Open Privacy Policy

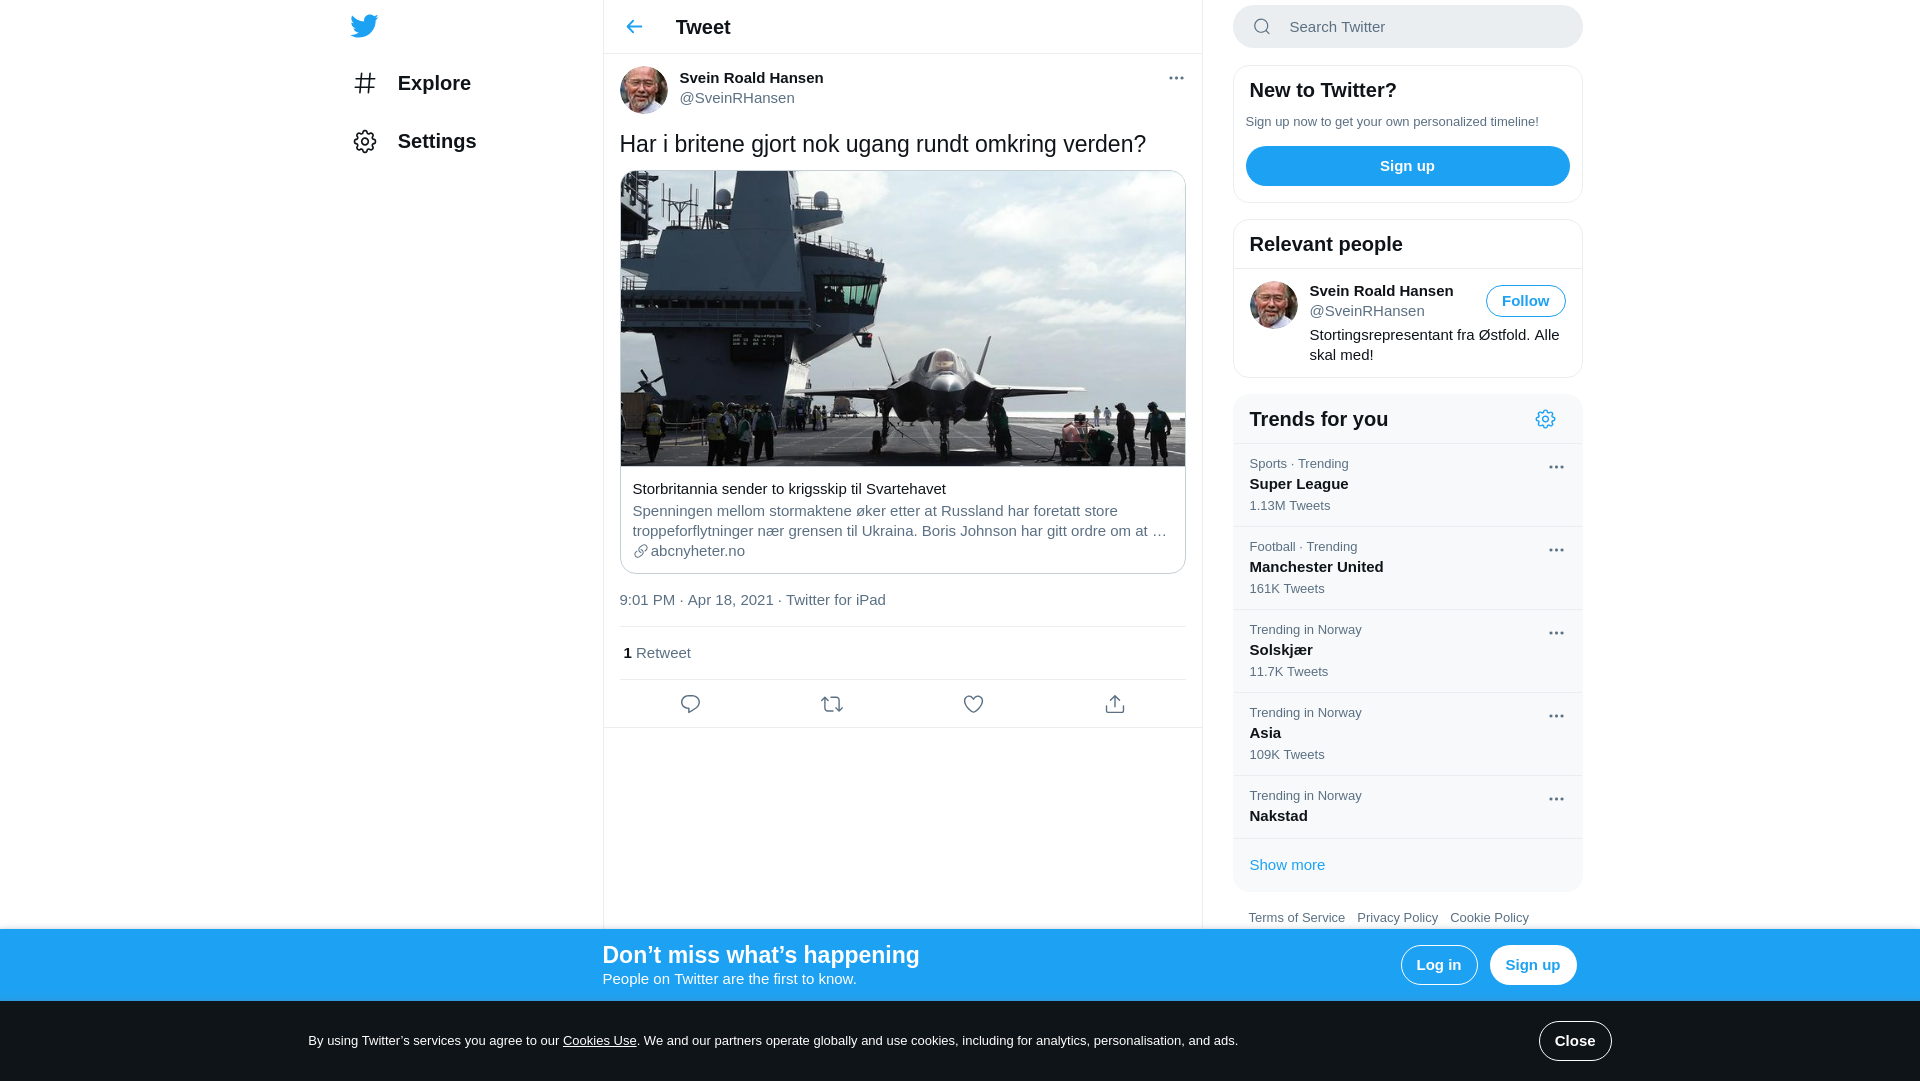(x=1397, y=918)
